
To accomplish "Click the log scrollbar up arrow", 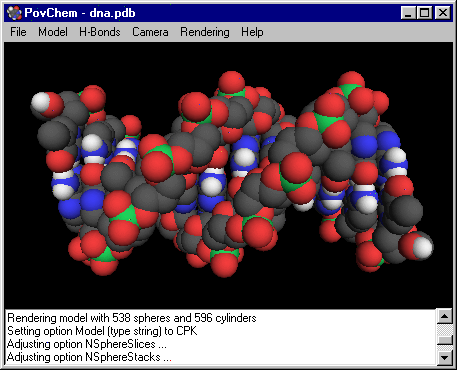I will [445, 316].
